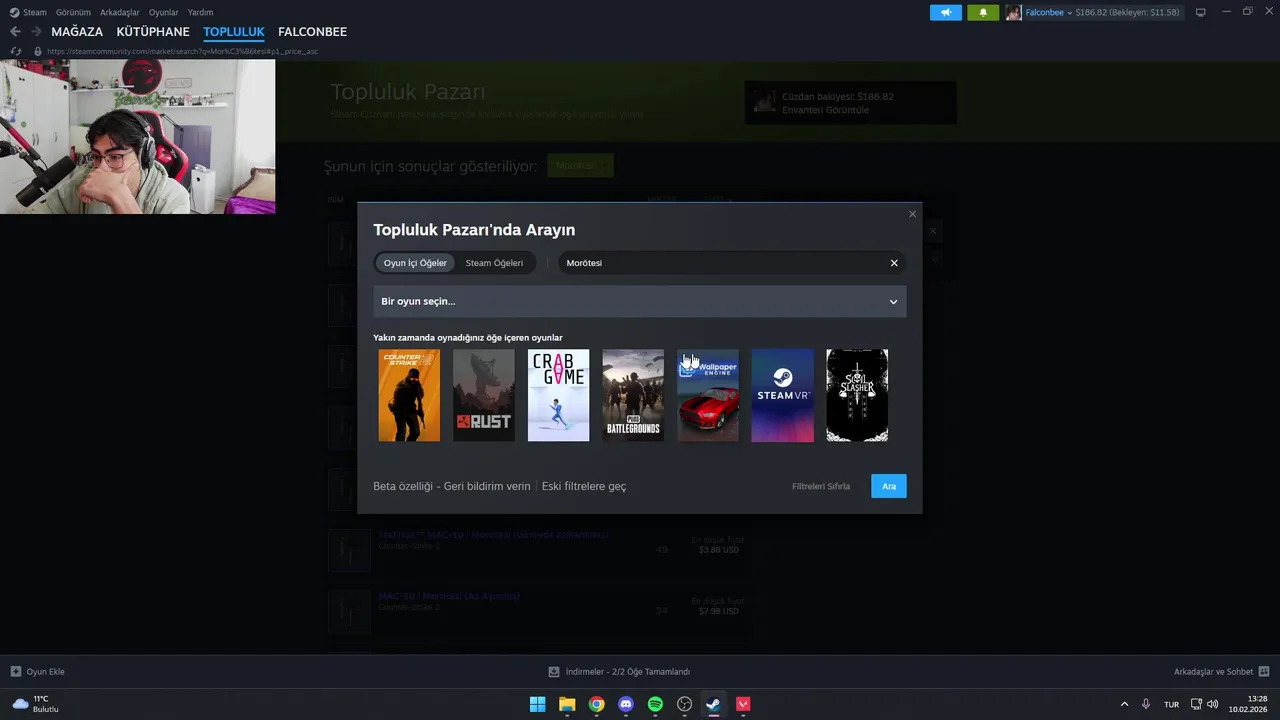The height and width of the screenshot is (720, 1280).
Task: Reload the page with refresh icon
Action: tap(15, 51)
